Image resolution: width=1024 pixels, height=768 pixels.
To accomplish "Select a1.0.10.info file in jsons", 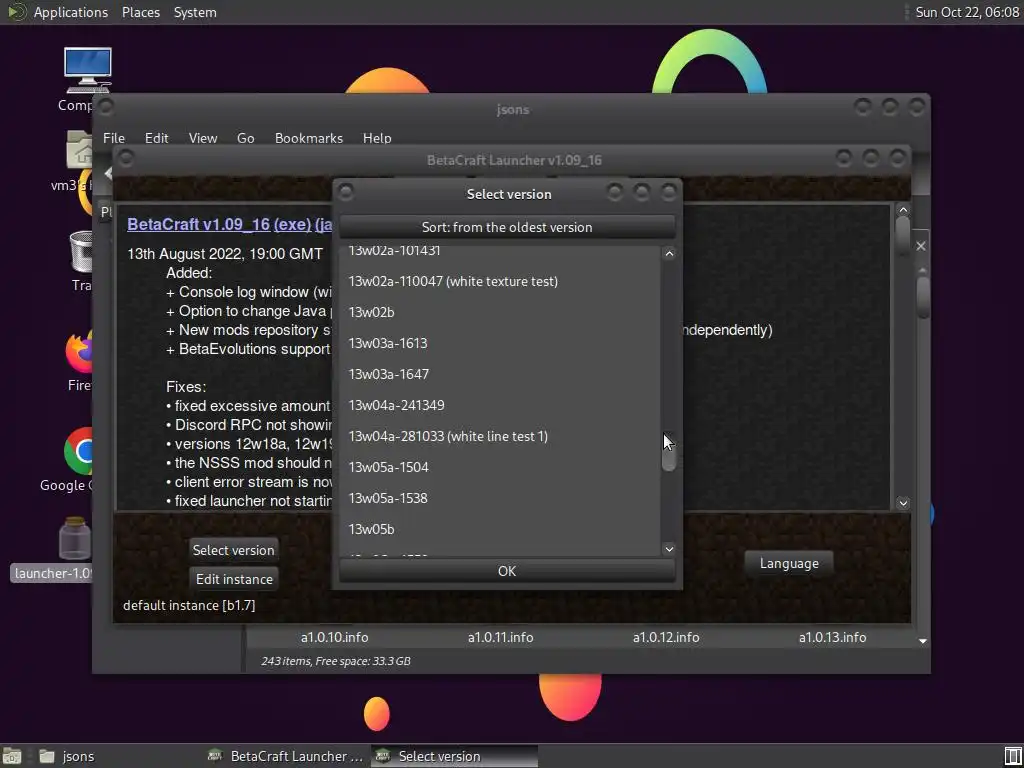I will [x=334, y=637].
